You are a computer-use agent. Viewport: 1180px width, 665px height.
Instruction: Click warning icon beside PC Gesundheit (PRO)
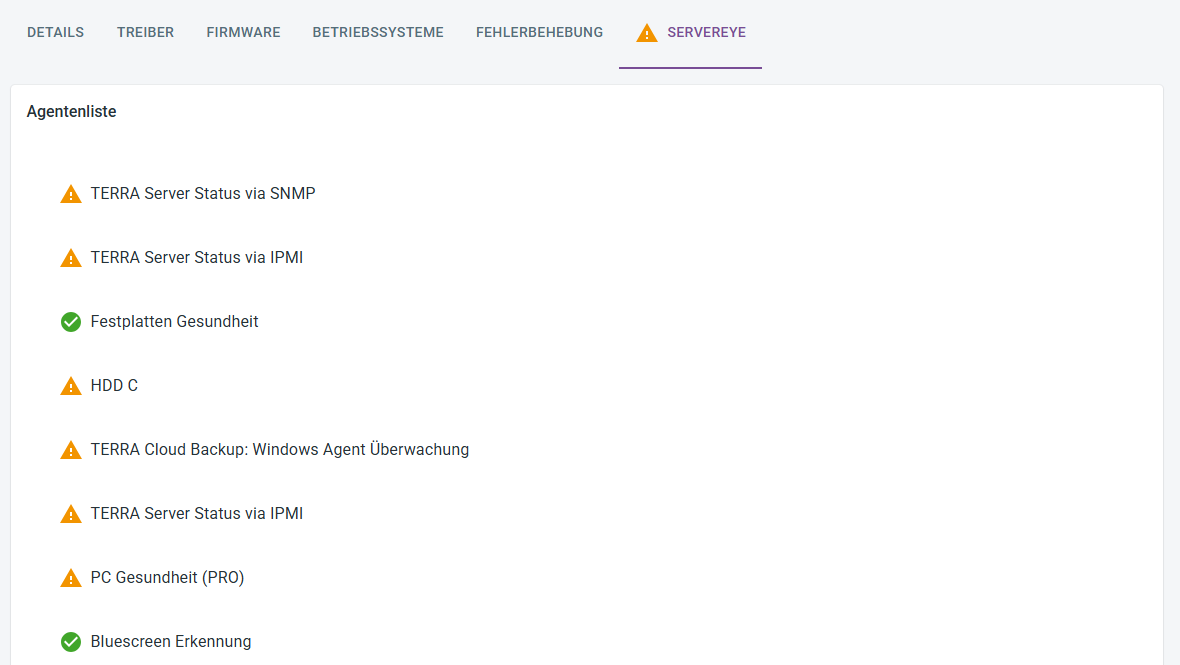point(71,578)
